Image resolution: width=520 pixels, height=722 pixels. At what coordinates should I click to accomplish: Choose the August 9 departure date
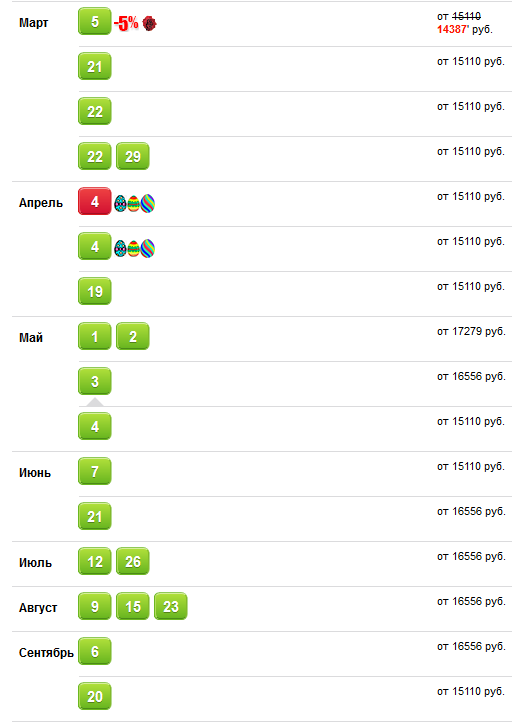pyautogui.click(x=94, y=606)
